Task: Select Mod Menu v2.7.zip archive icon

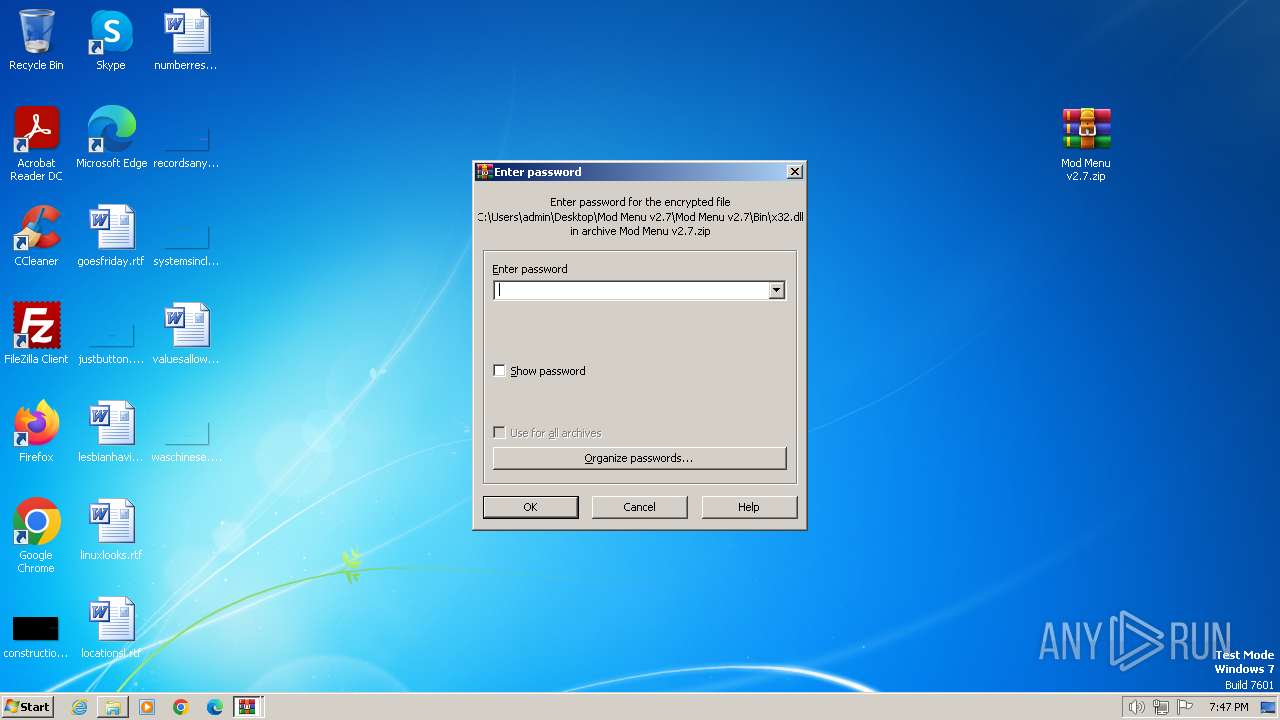Action: (1086, 144)
